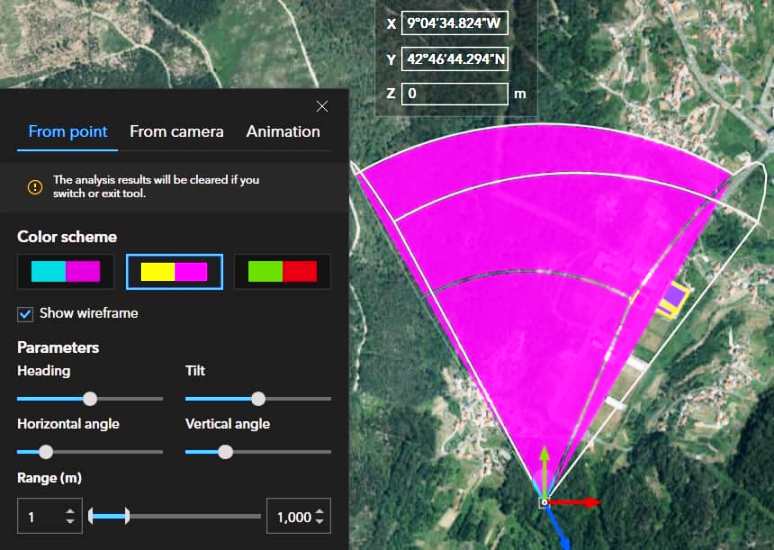This screenshot has height=550, width=774.
Task: Select the green and red color scheme
Action: point(282,272)
